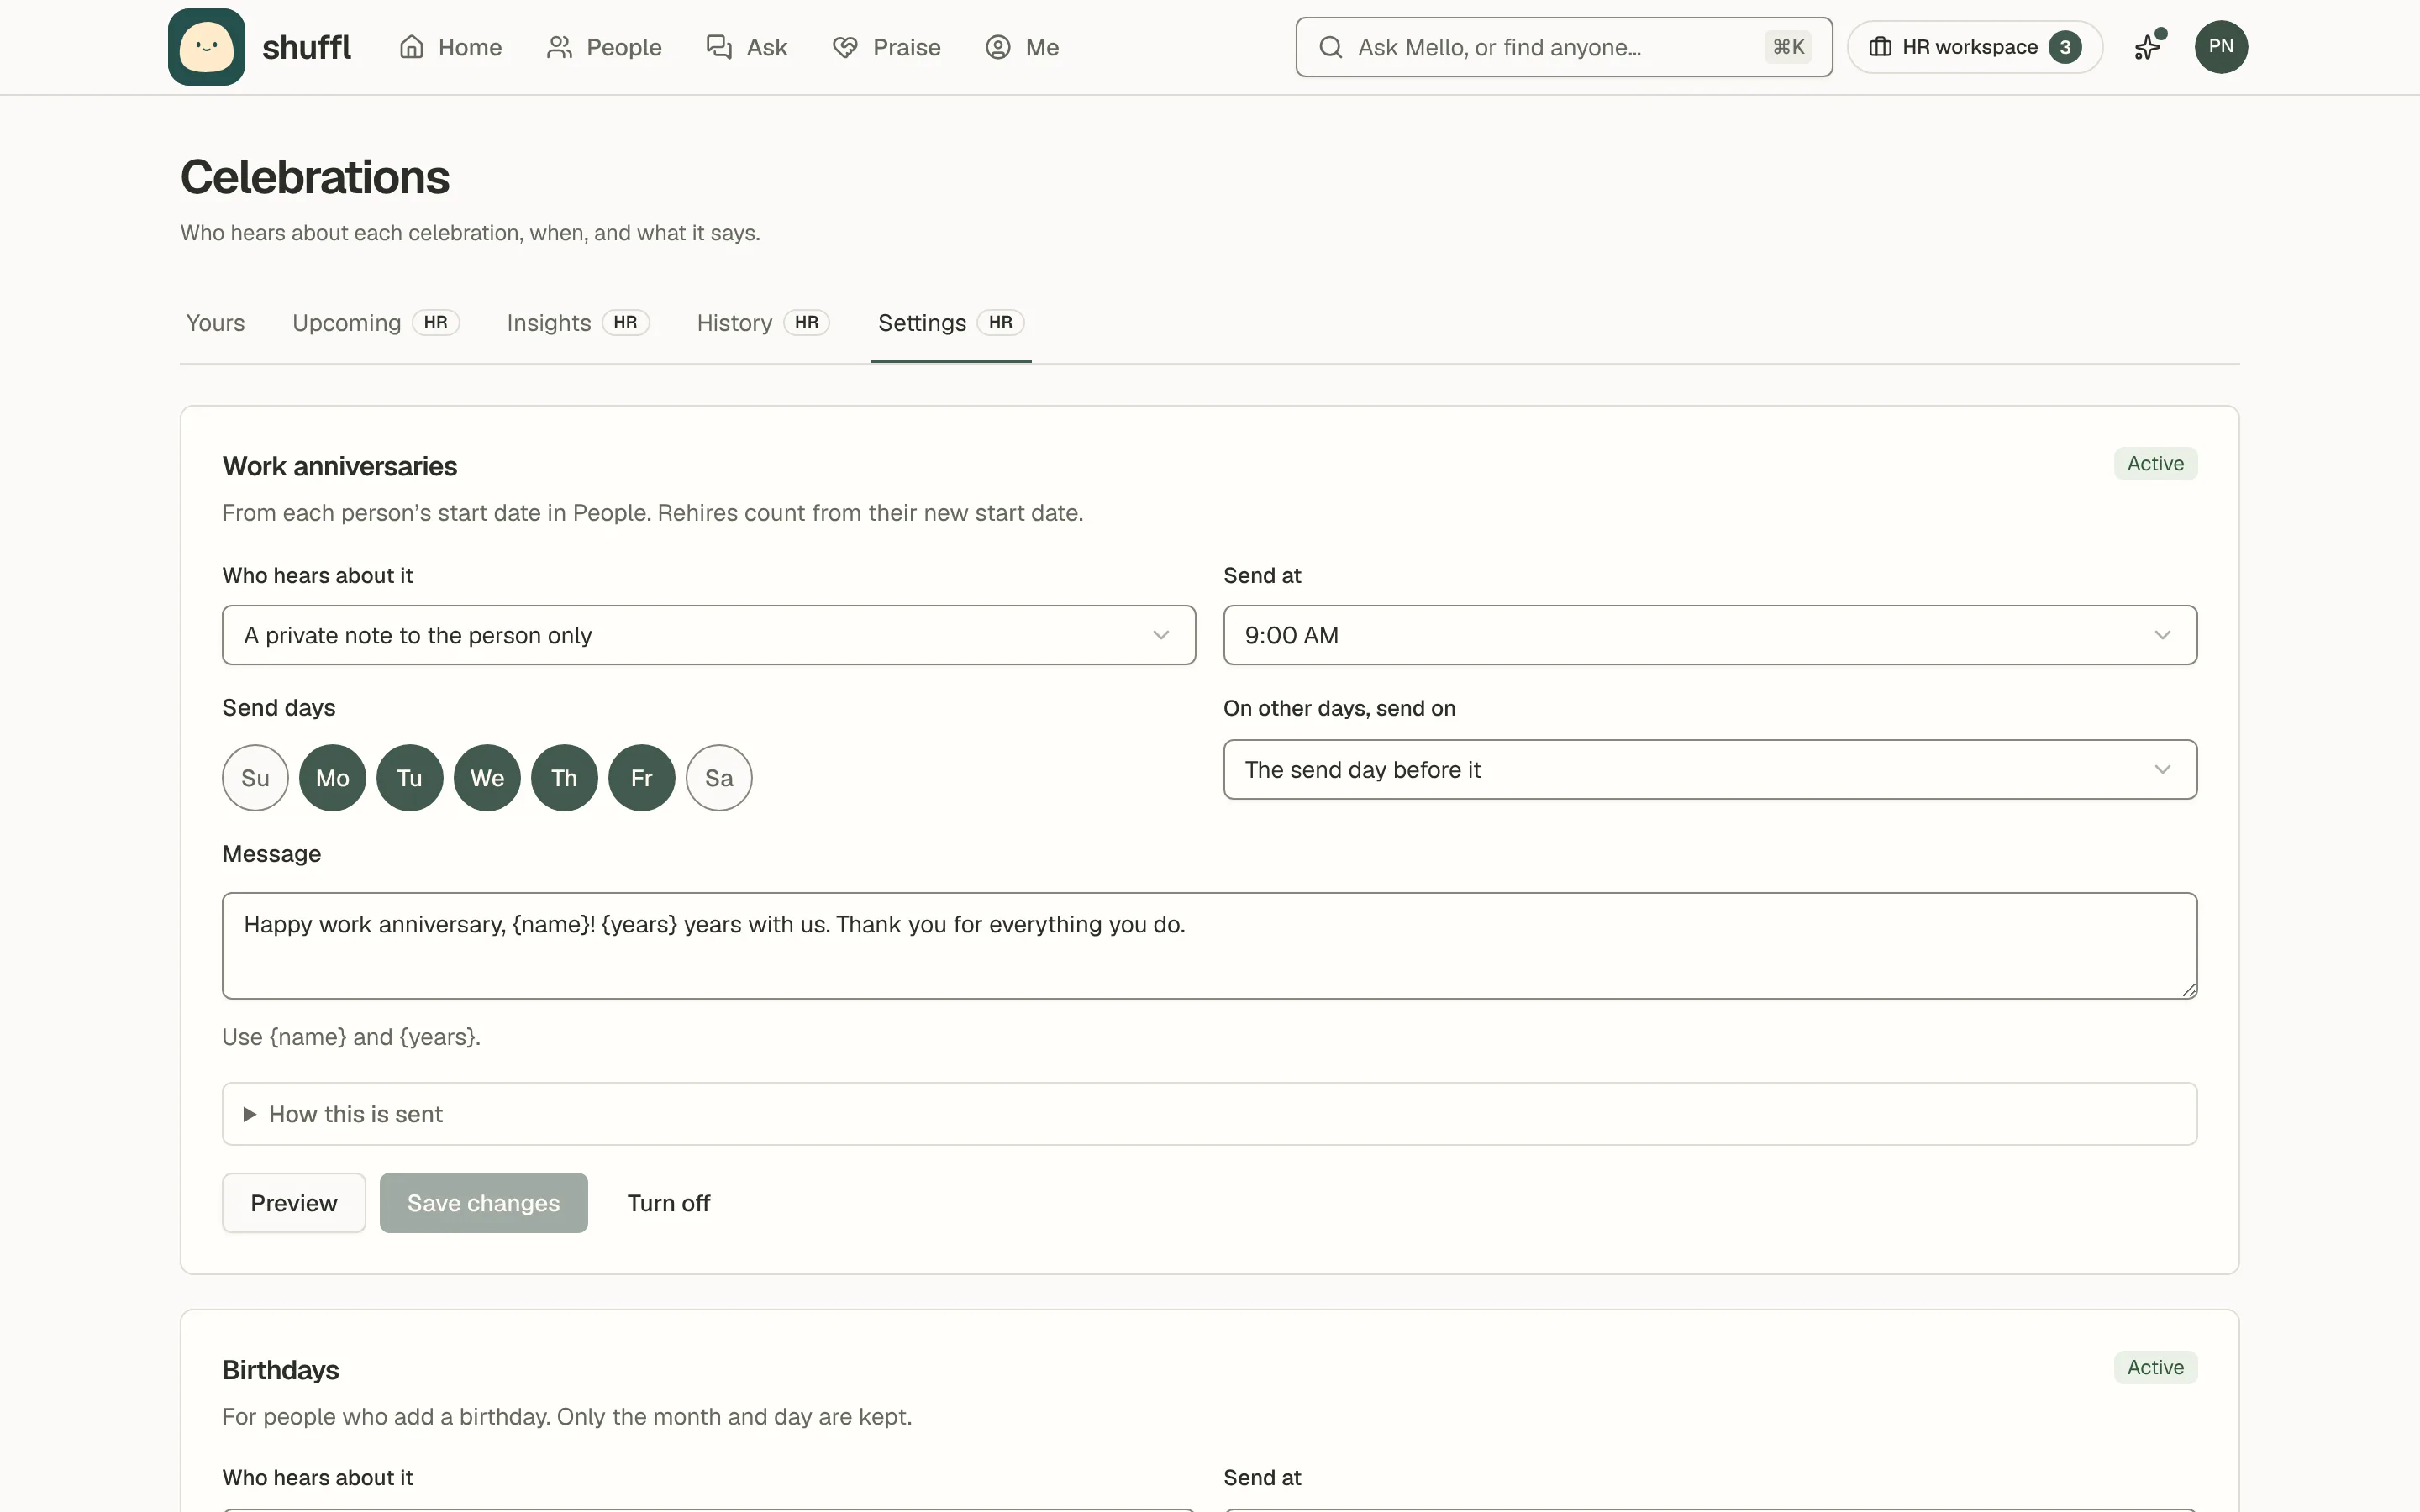Click the Birthdays Active badge
2420x1512 pixels.
2155,1368
